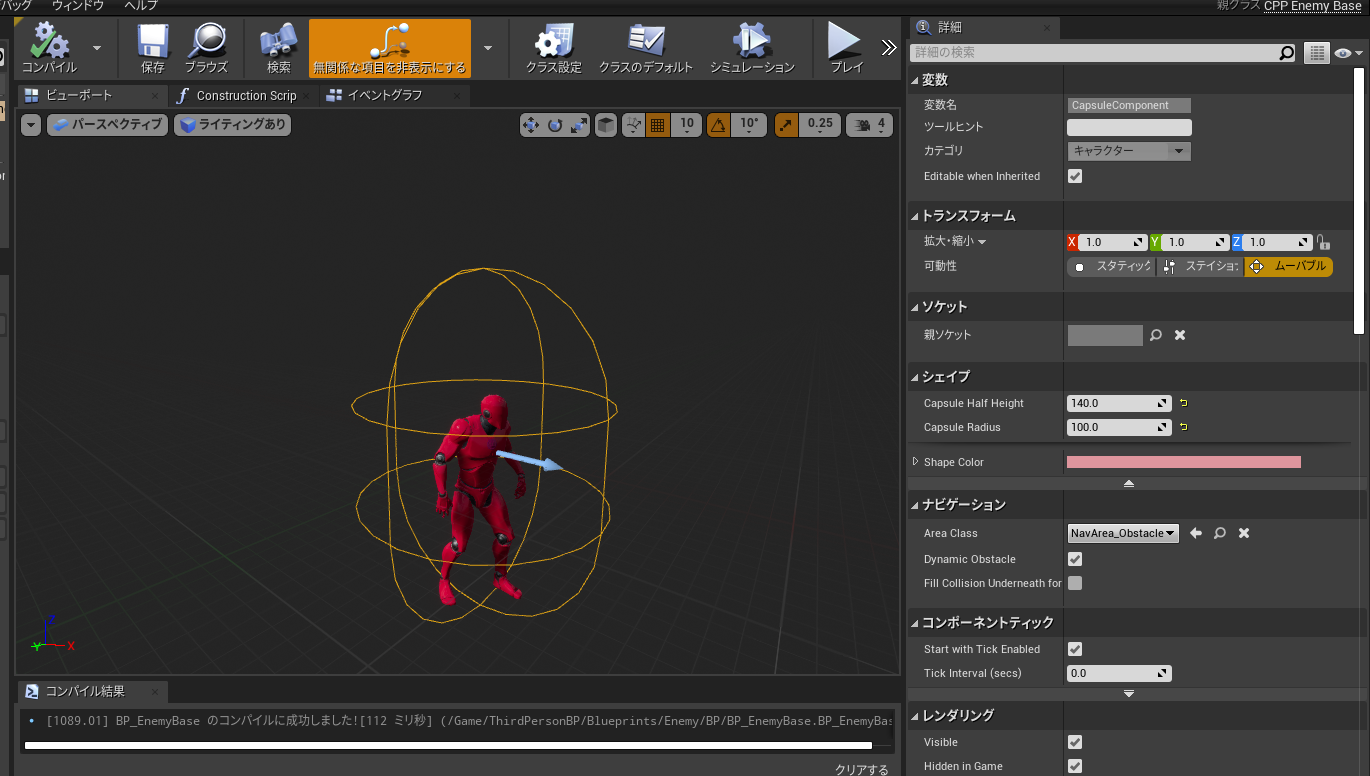1370x776 pixels.
Task: Open Browse (ブラウズ) in content browser
Action: coord(206,42)
